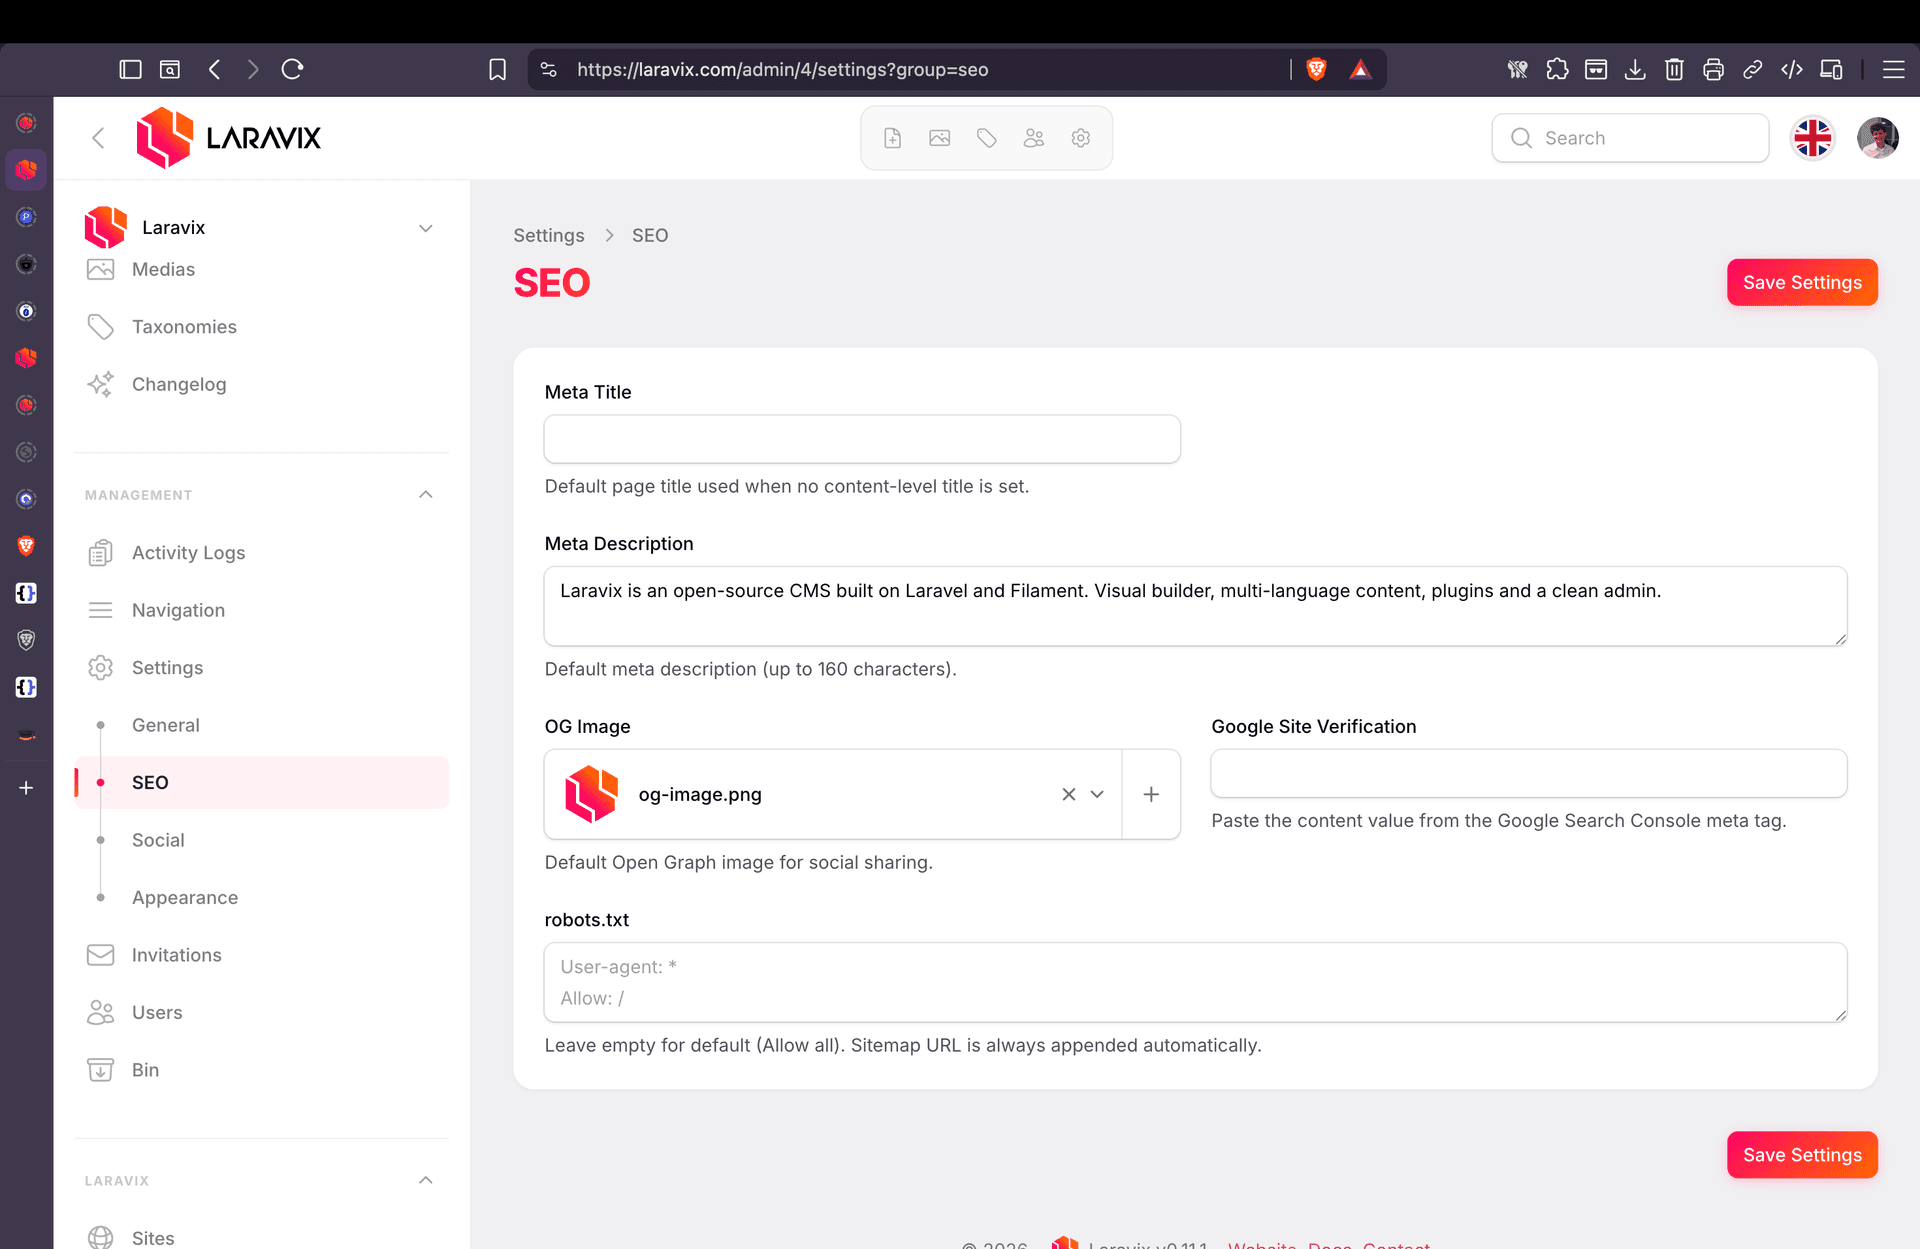
Task: Click the browser address bar URL
Action: pos(782,70)
